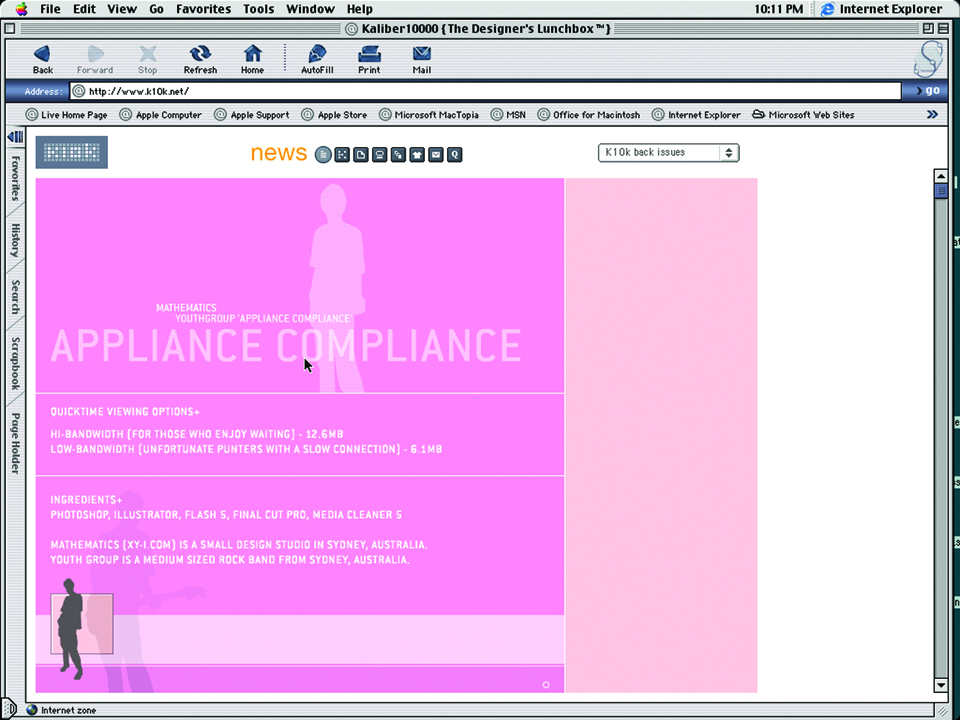
Task: Open the View menu
Action: click(122, 9)
